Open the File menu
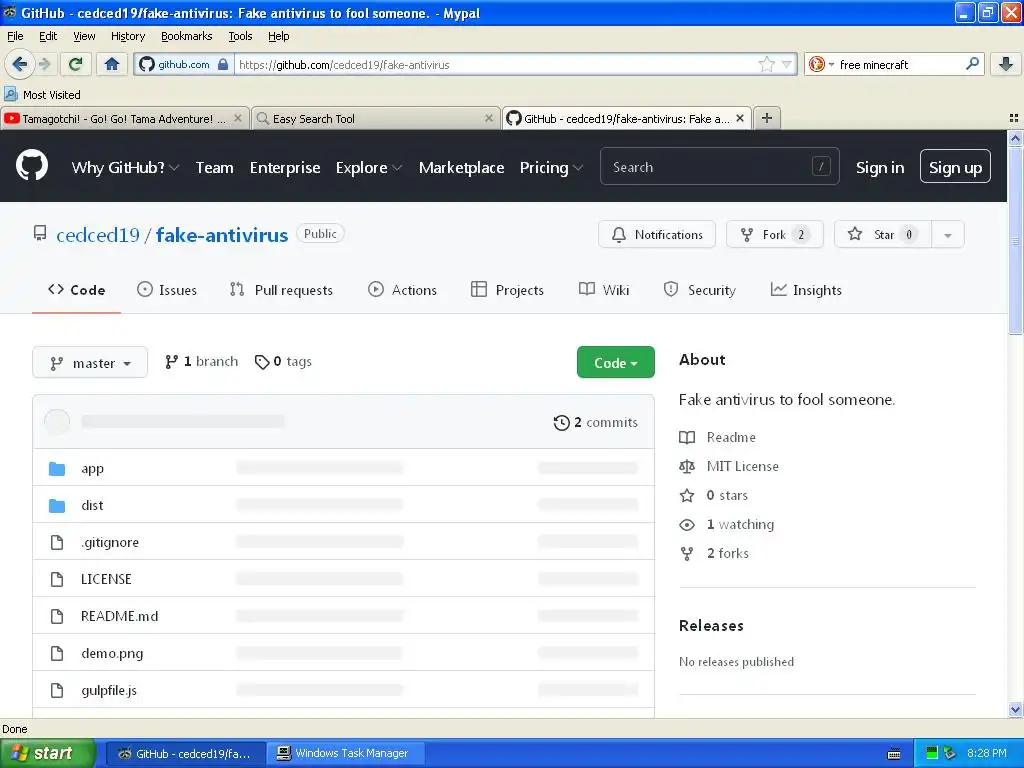Screen dimensions: 1024x768 15,36
